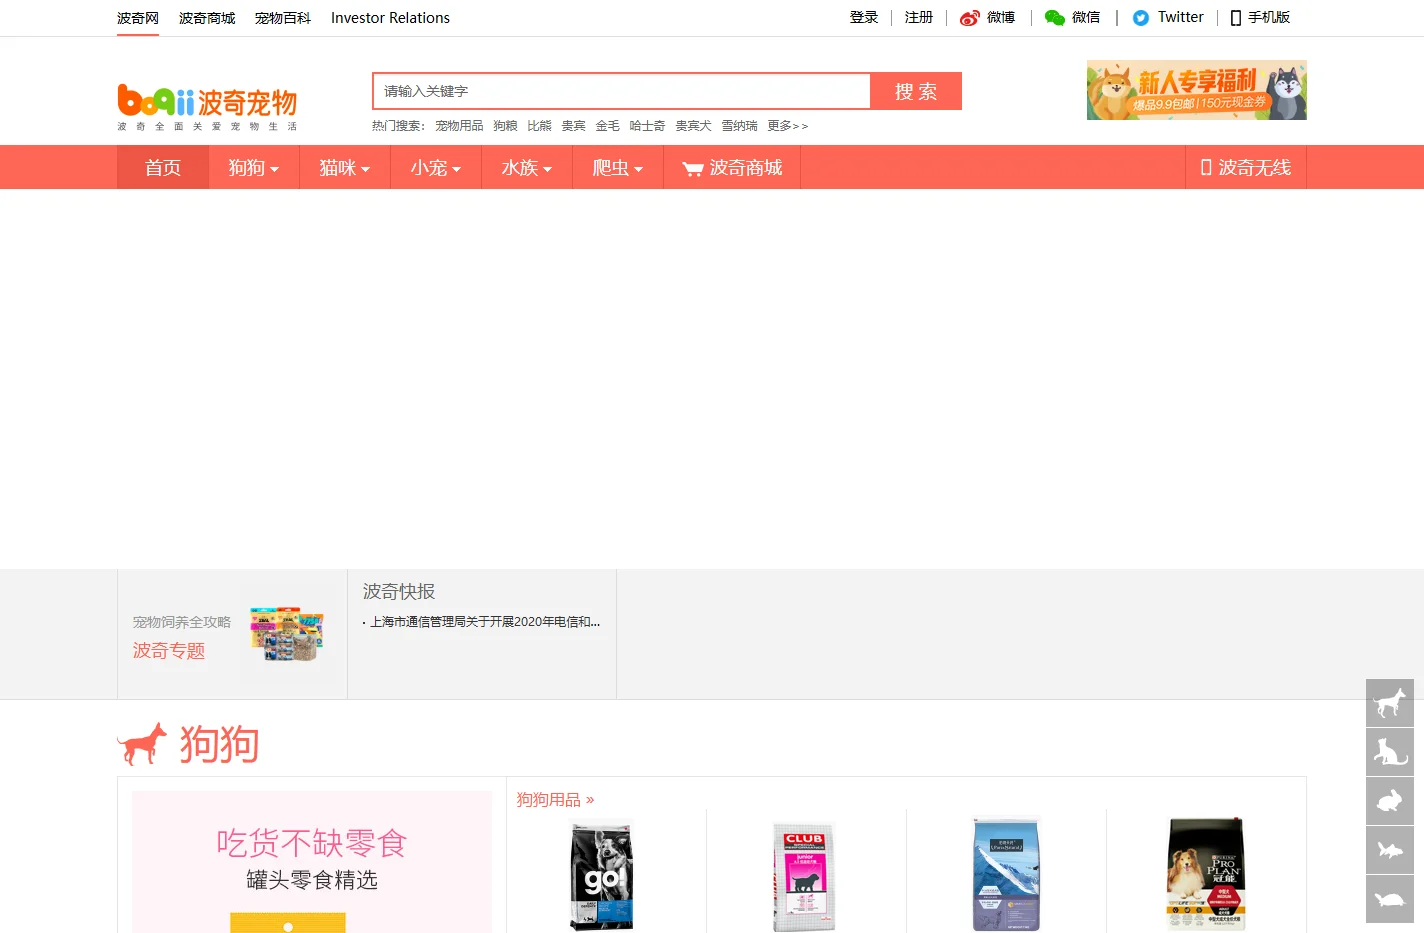Click hot search term 狗粮
1424x933 pixels.
pos(505,126)
